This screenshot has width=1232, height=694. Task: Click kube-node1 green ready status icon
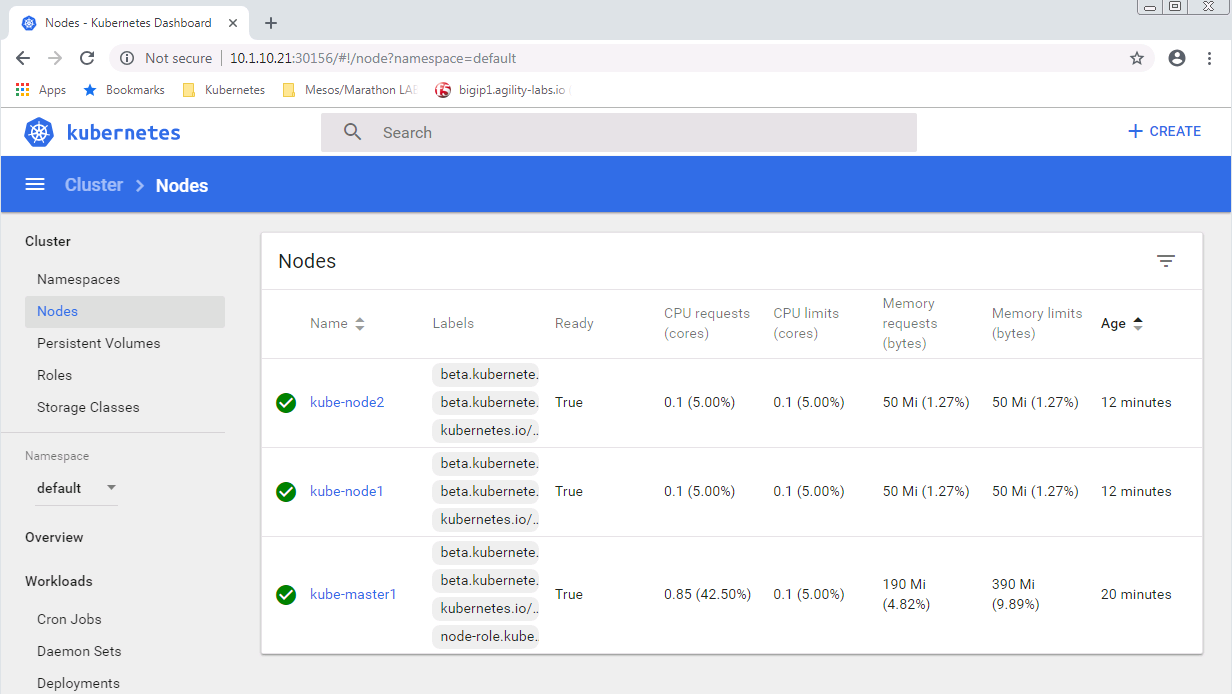click(x=286, y=491)
